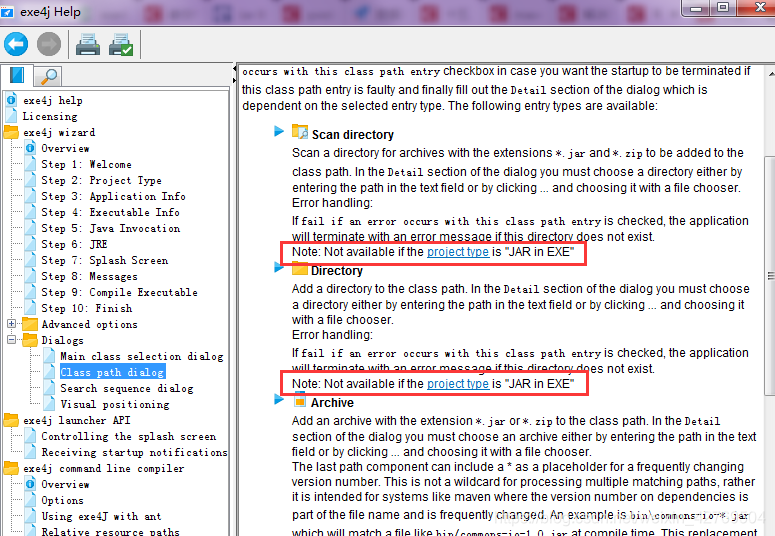Click the Scan directory folder icon
This screenshot has height=536, width=775.
click(300, 132)
